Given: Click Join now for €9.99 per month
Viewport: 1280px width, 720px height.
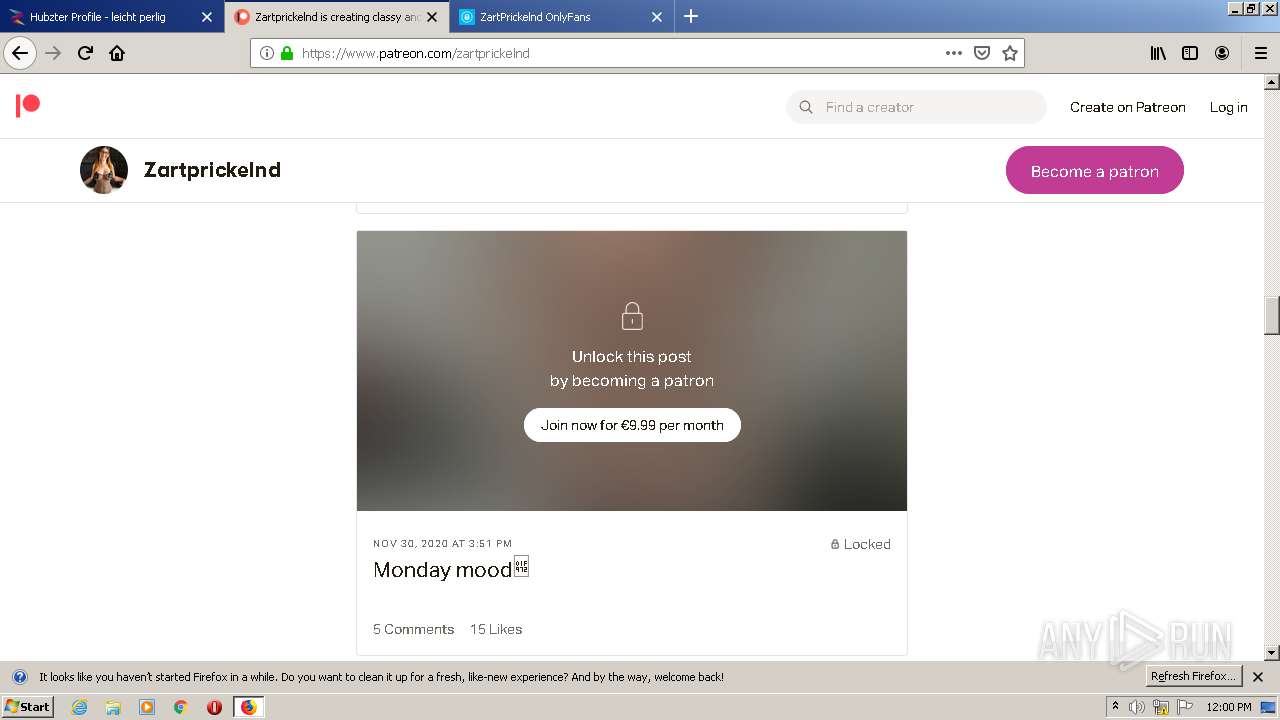Looking at the screenshot, I should coord(632,425).
